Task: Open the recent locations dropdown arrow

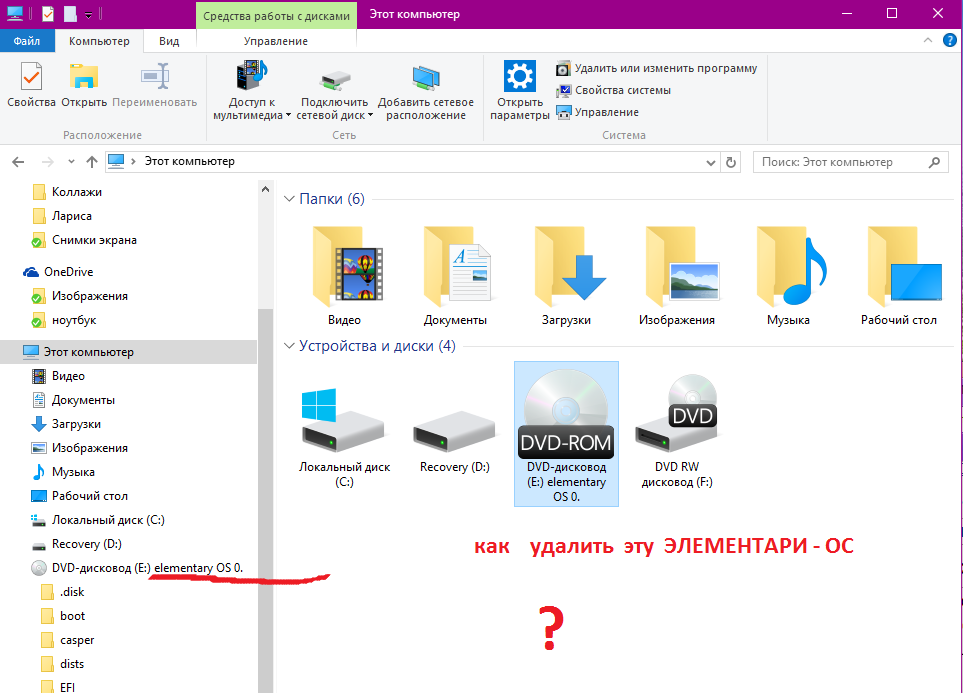Action: (x=71, y=162)
